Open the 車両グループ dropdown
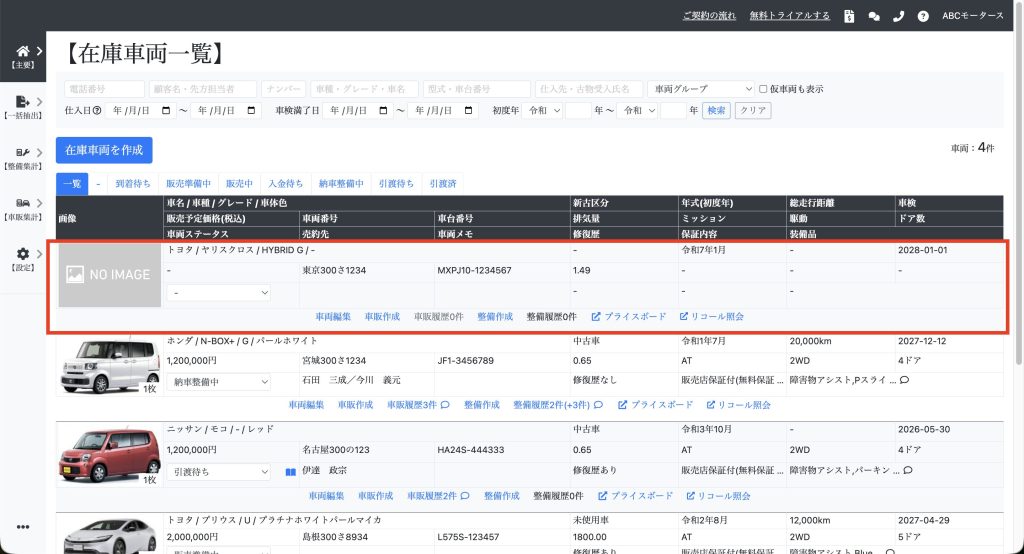 click(700, 89)
